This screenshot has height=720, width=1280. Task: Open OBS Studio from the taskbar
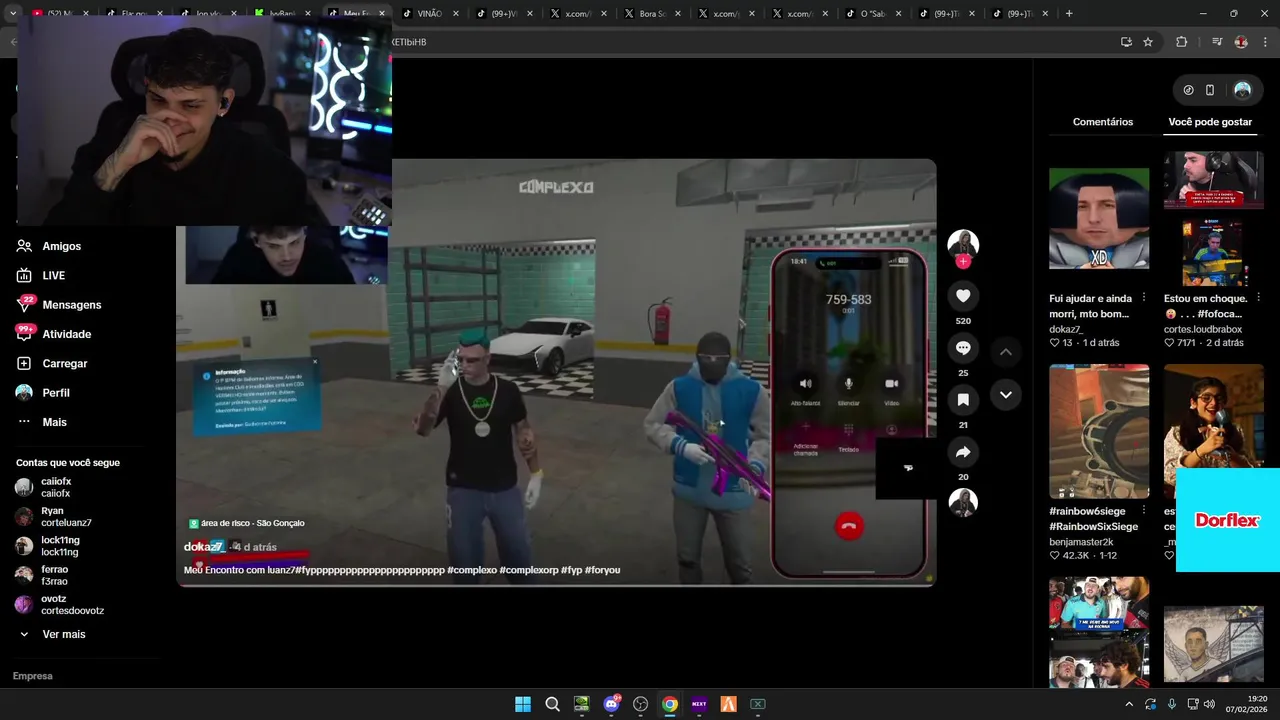(641, 704)
